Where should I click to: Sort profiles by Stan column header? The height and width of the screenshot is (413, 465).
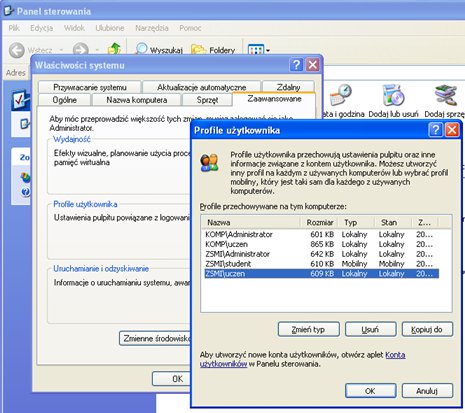coord(392,222)
